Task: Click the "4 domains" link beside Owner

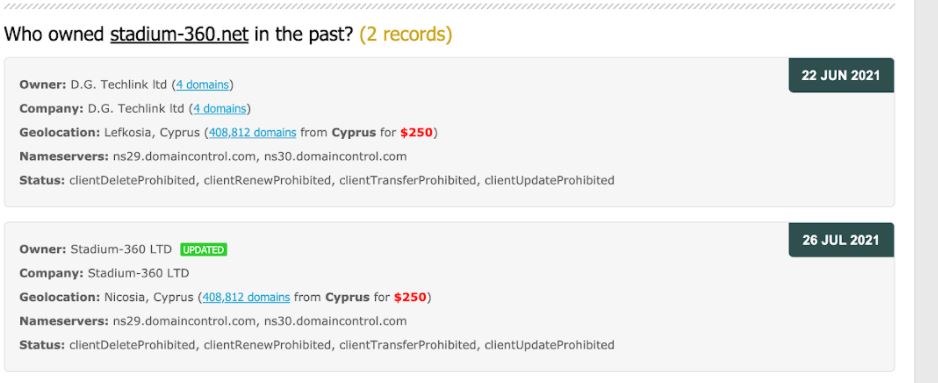Action: tap(202, 85)
